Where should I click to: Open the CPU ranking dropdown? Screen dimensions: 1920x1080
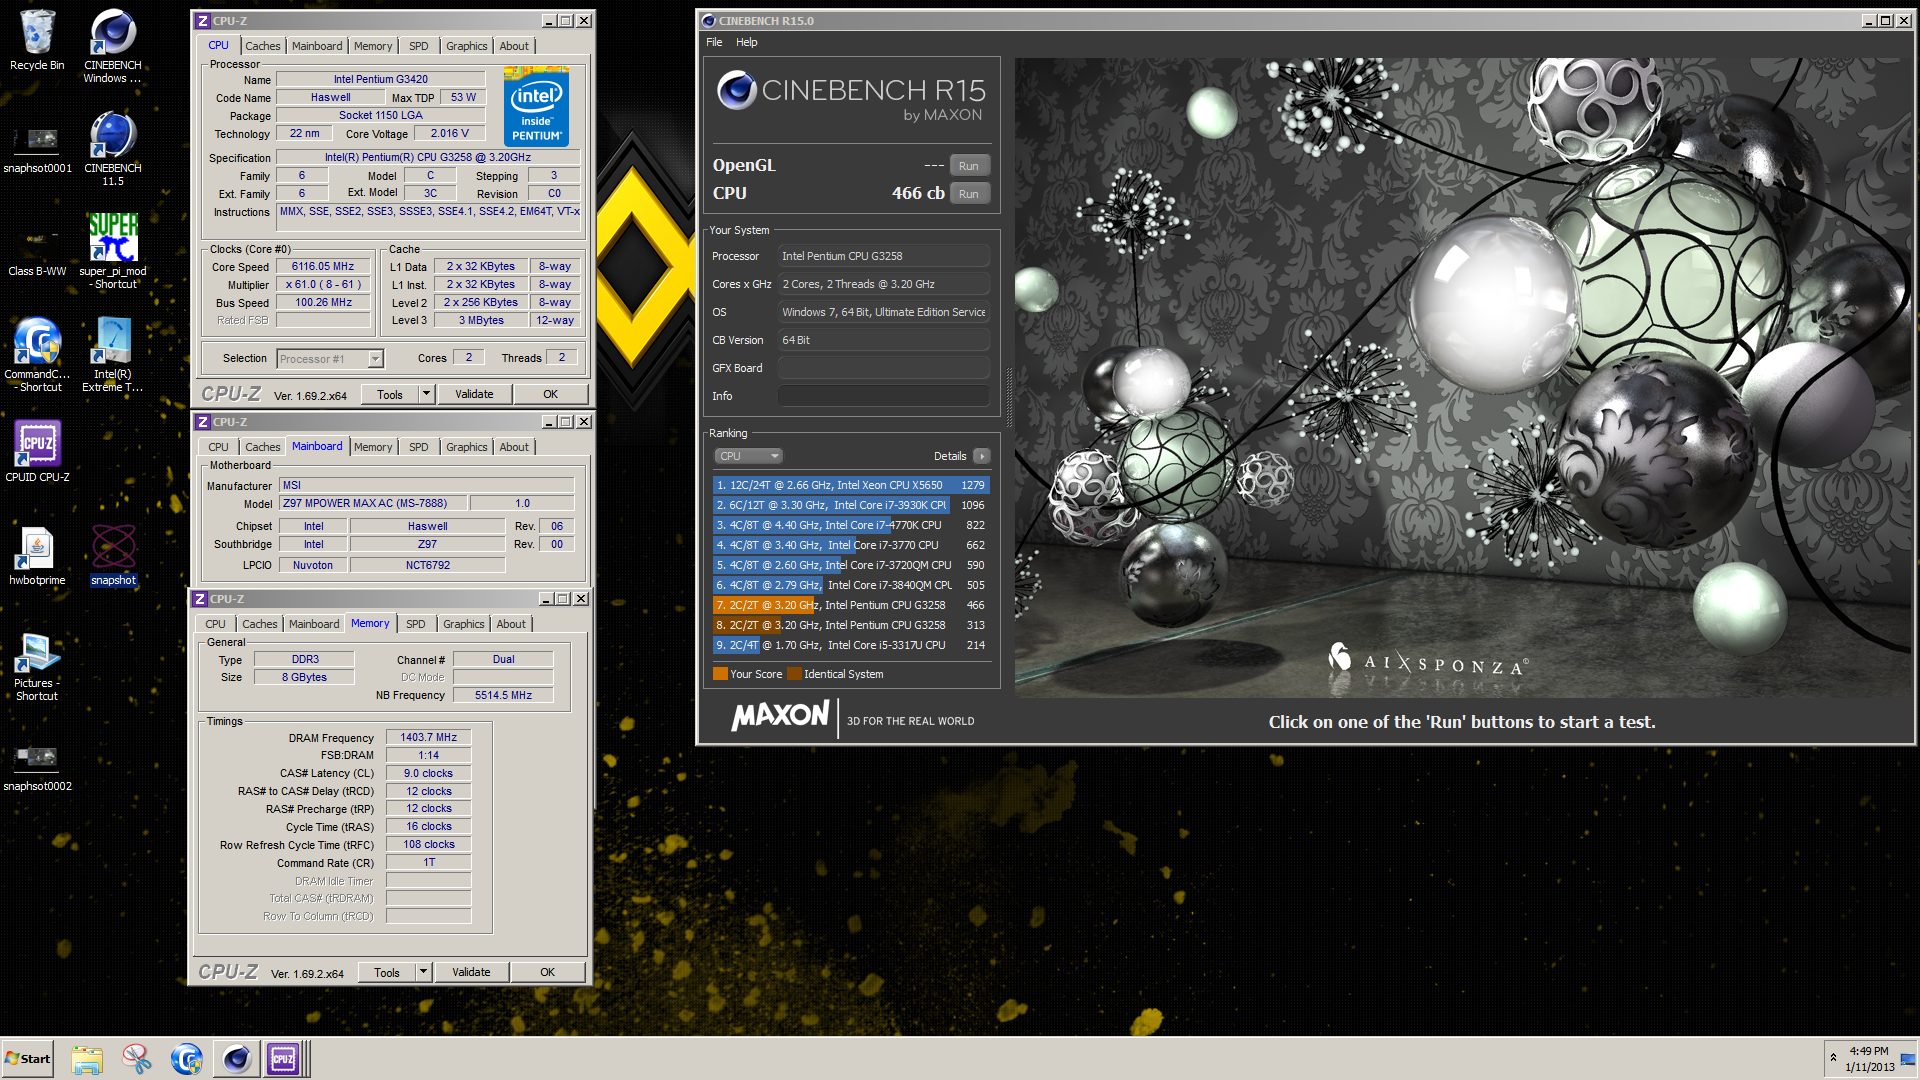[748, 456]
